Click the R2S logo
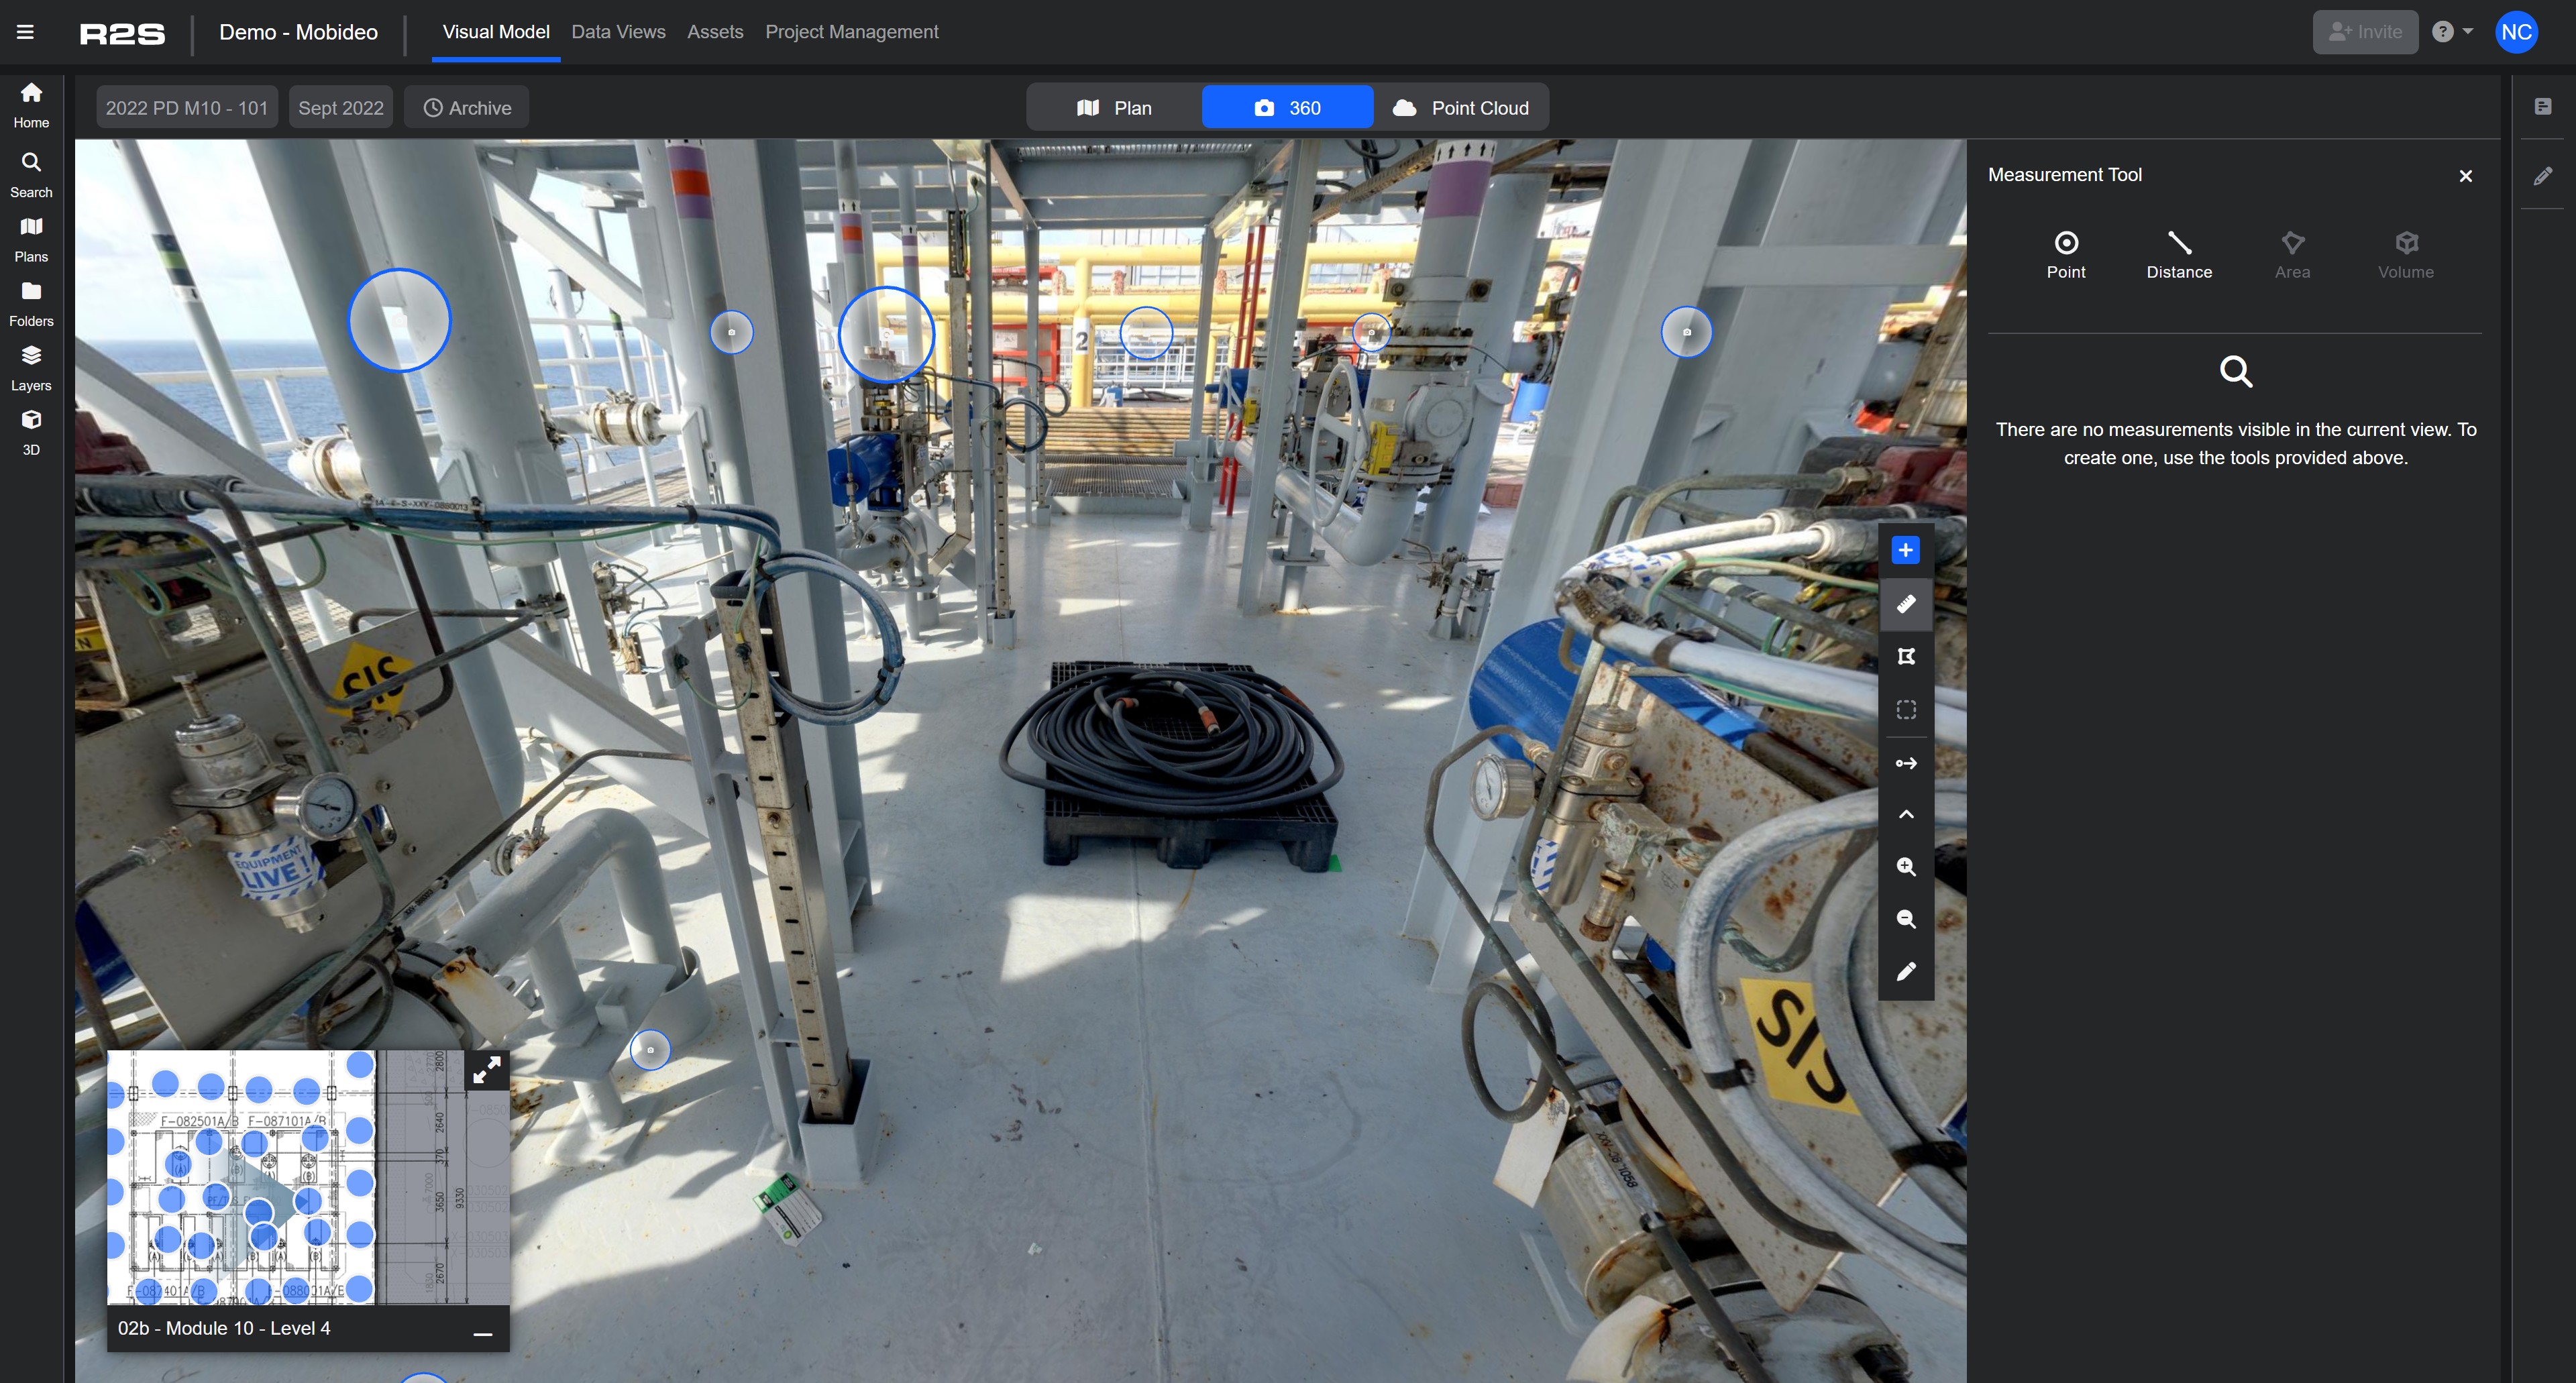 coord(123,33)
